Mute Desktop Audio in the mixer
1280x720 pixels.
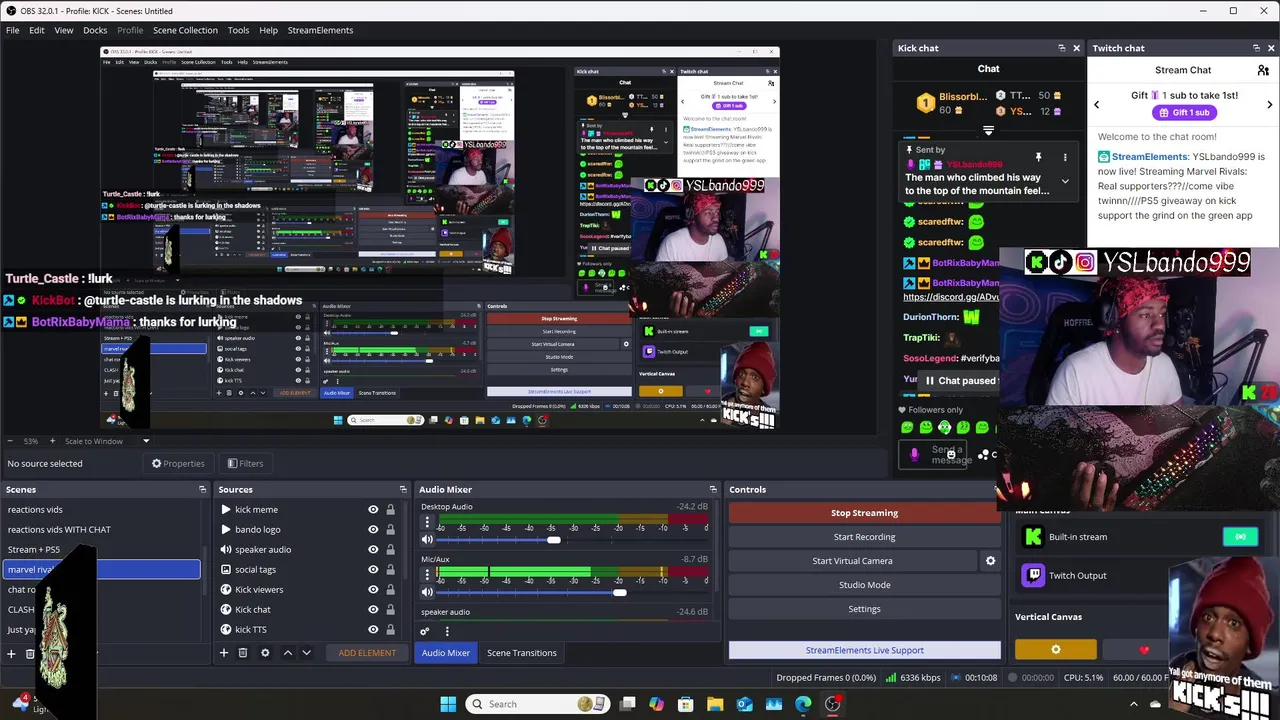point(427,540)
